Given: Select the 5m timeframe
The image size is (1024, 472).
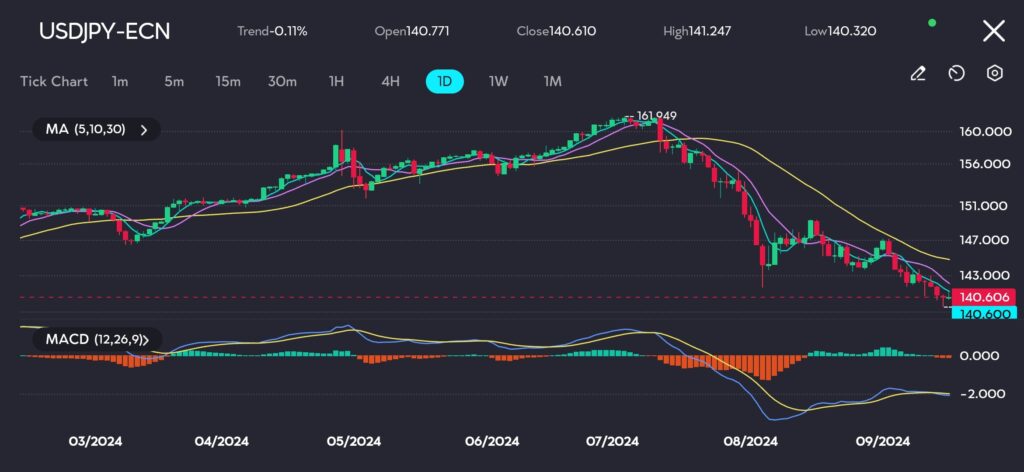Looking at the screenshot, I should [x=174, y=81].
